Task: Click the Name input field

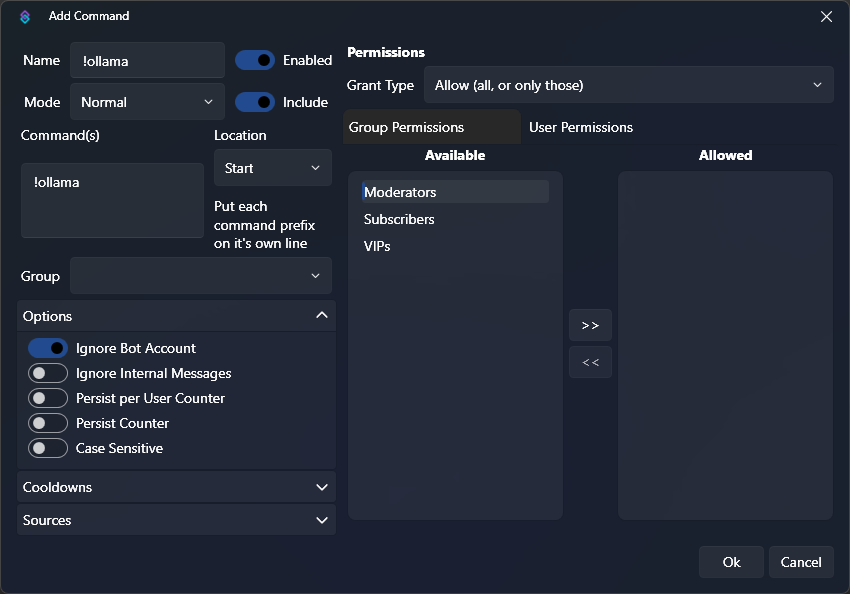Action: [x=148, y=60]
